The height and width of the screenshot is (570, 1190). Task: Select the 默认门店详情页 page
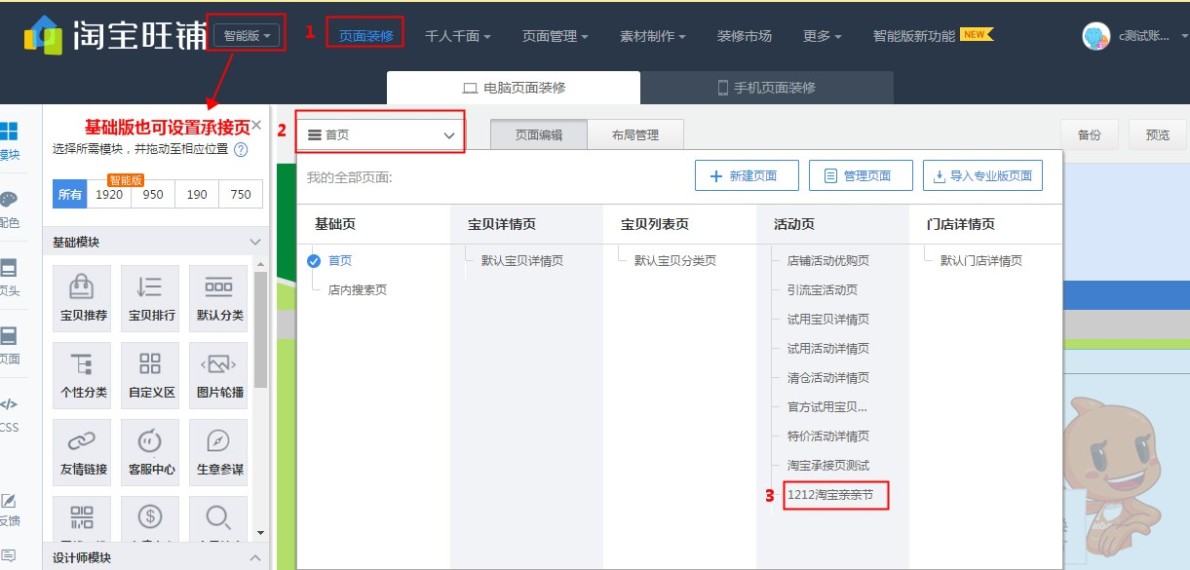tap(981, 260)
